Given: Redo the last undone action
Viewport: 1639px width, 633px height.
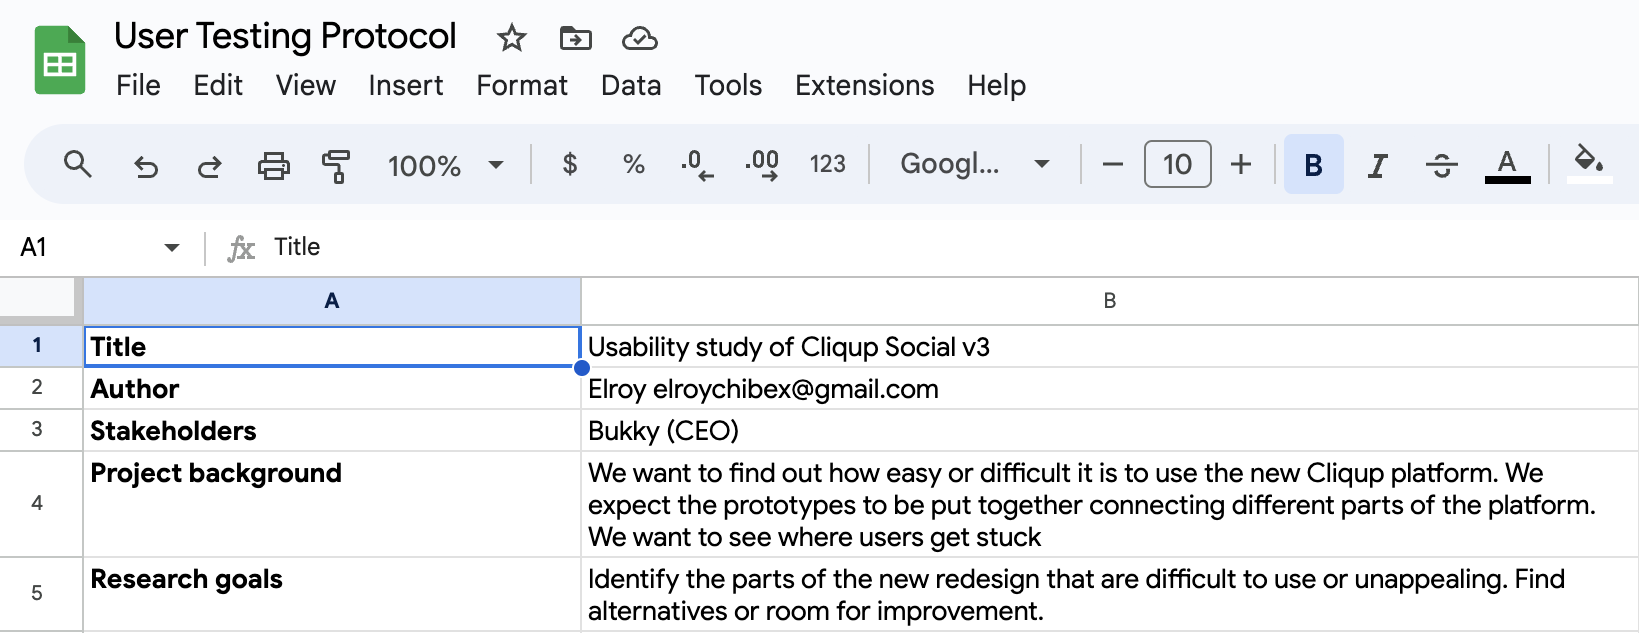Looking at the screenshot, I should [x=209, y=165].
